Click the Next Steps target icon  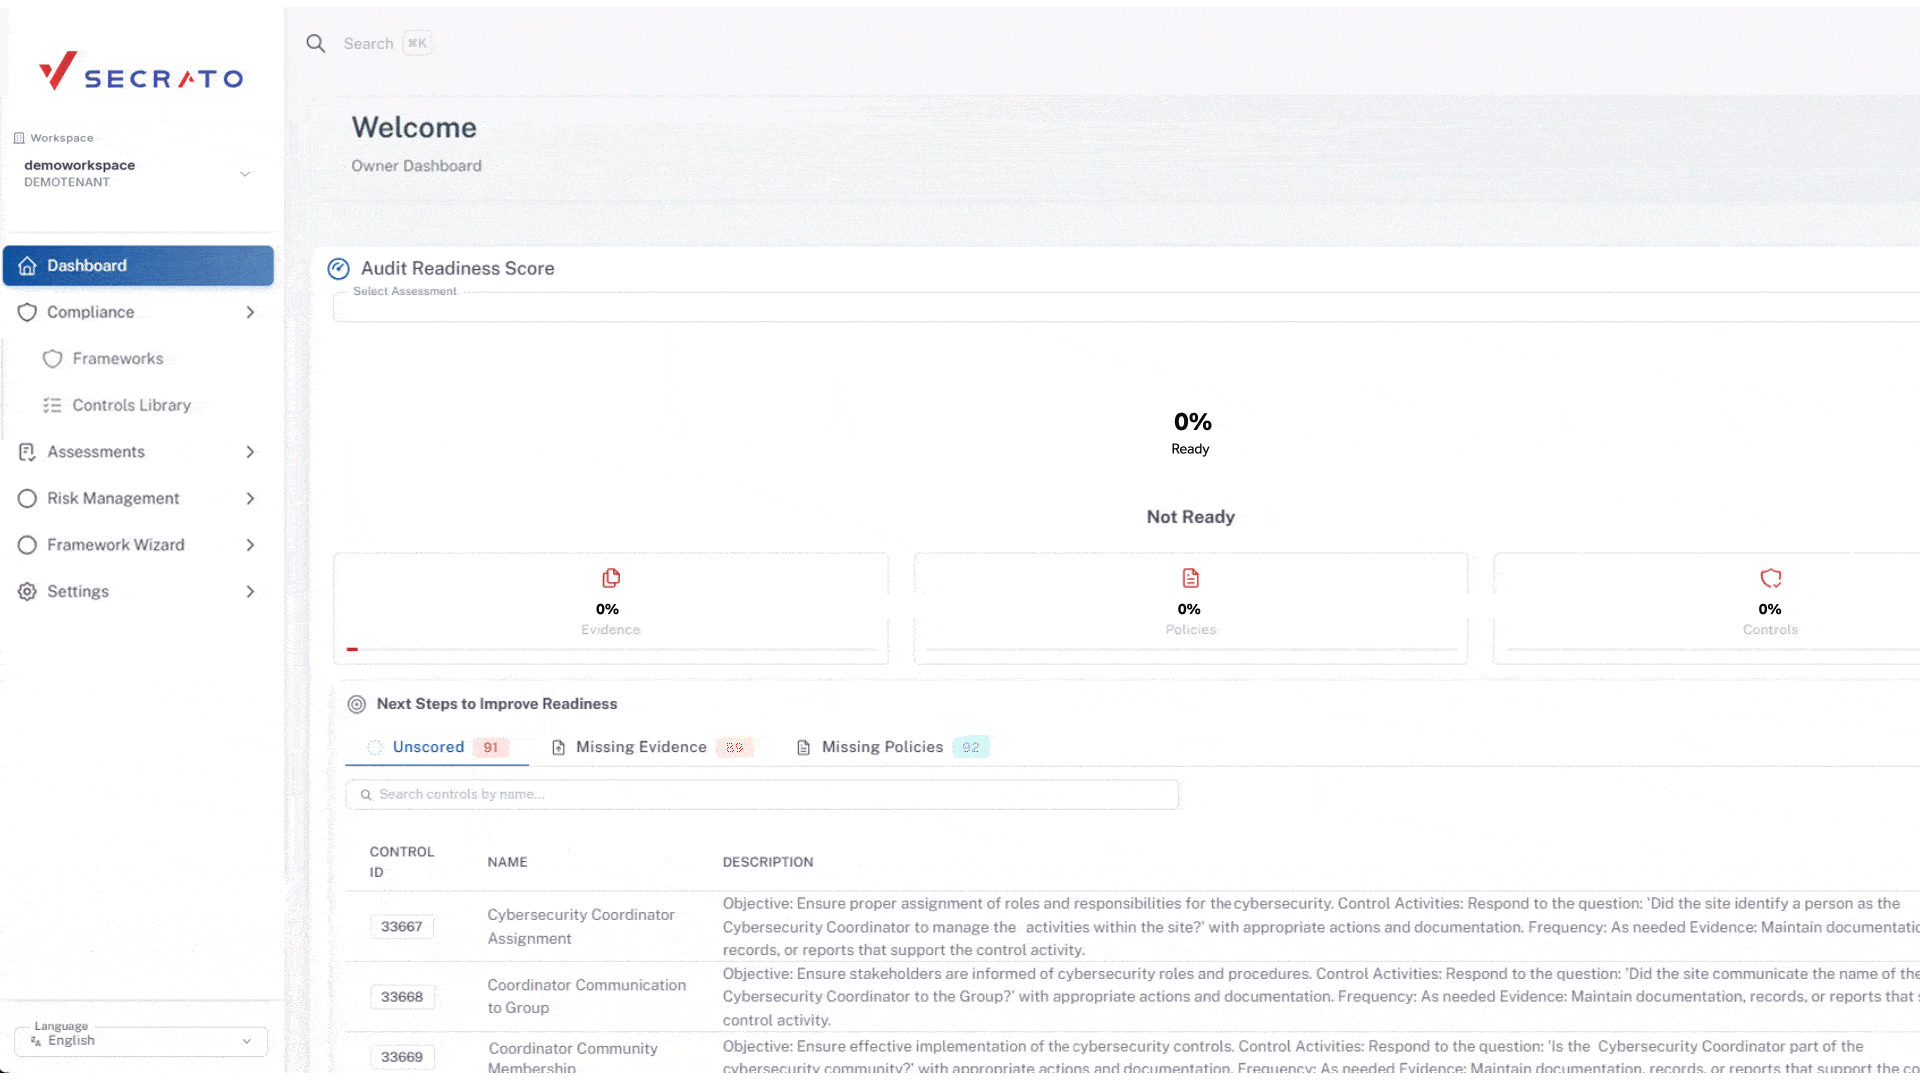357,704
